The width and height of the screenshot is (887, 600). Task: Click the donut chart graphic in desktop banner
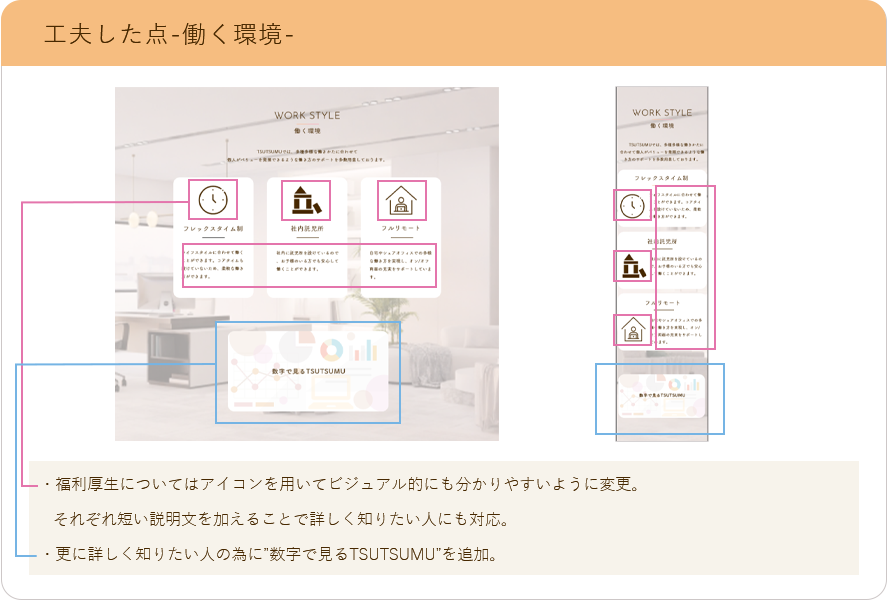click(x=331, y=350)
